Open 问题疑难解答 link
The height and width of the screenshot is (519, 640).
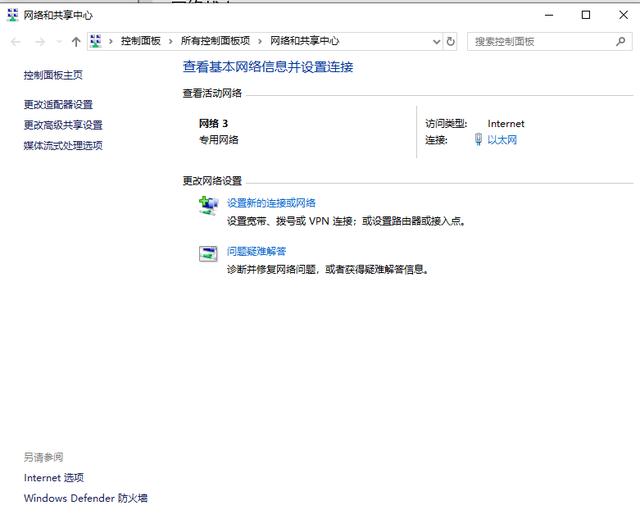click(x=256, y=251)
